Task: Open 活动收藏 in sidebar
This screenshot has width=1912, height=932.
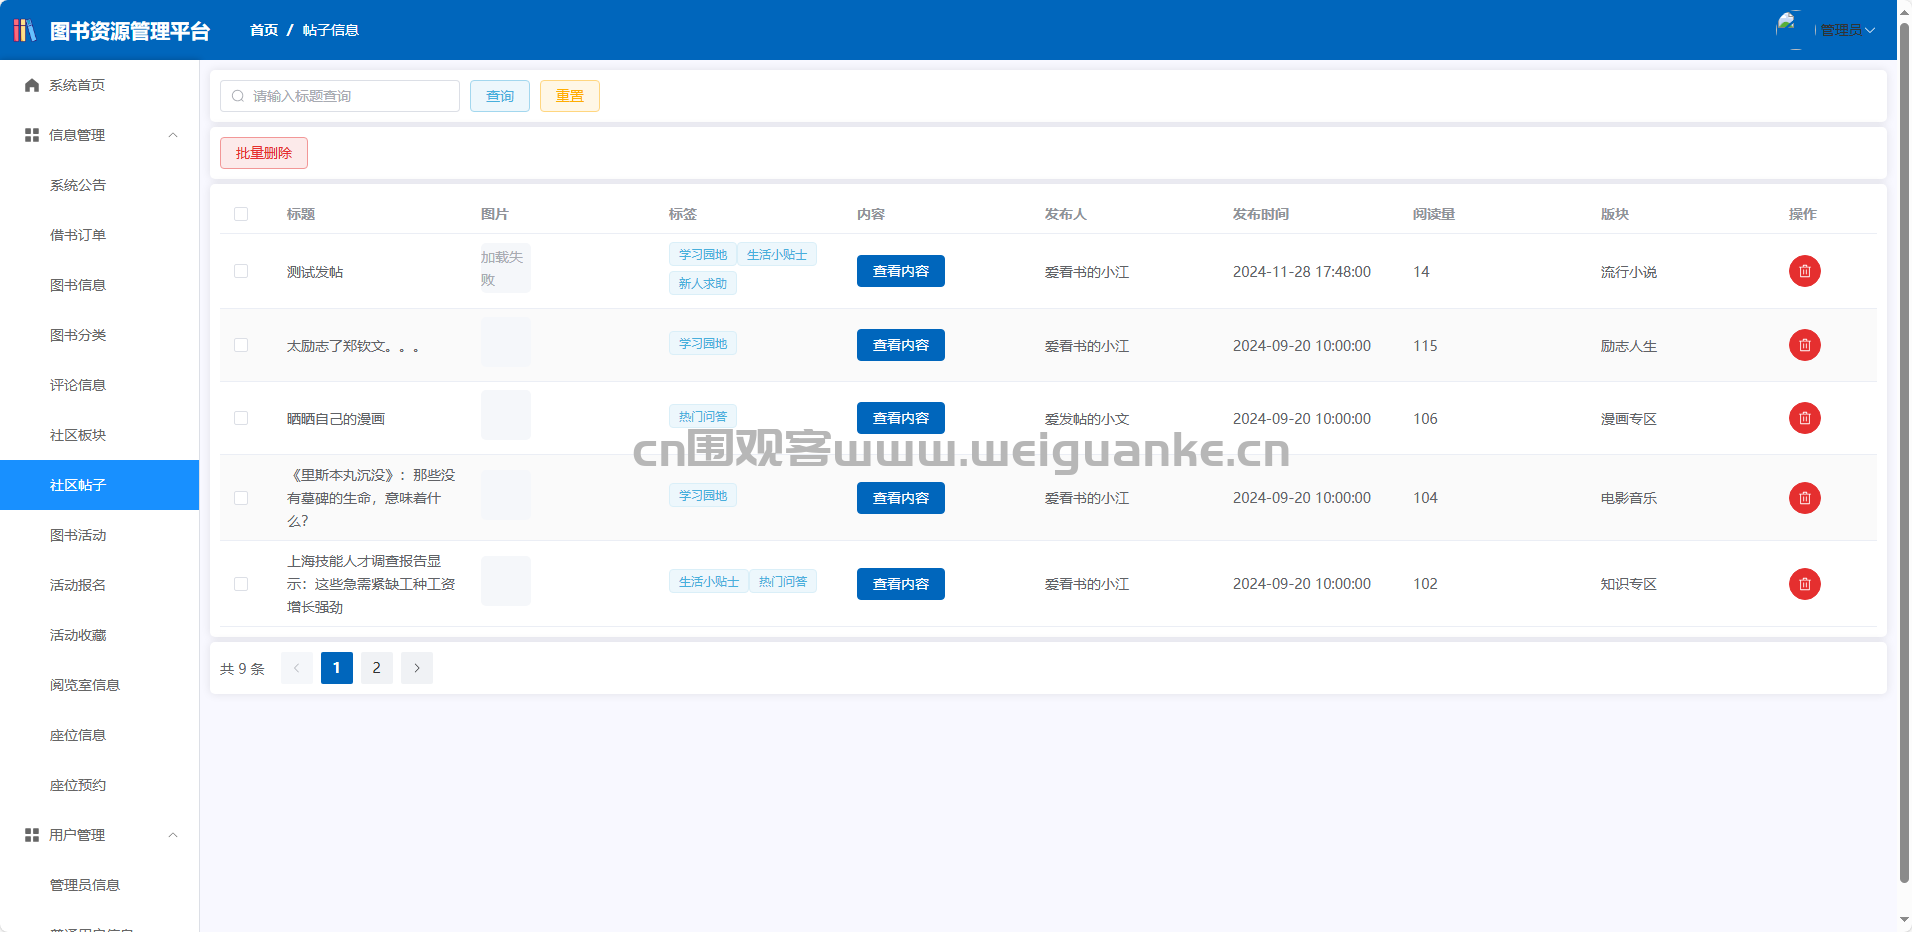Action: point(99,635)
